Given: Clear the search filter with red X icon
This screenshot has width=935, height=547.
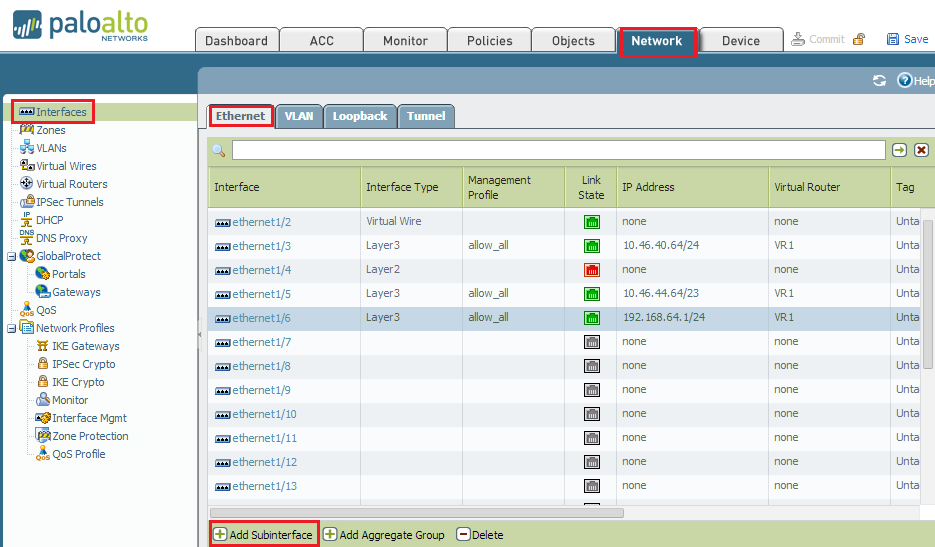Looking at the screenshot, I should click(921, 150).
